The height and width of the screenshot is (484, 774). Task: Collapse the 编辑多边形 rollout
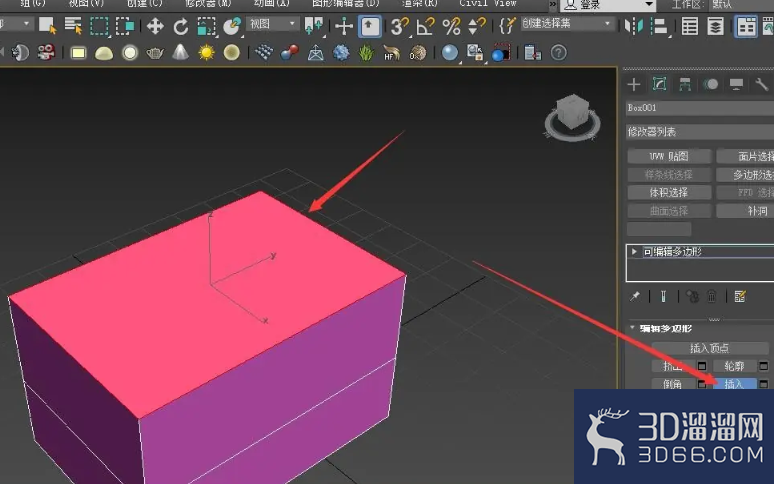point(632,328)
